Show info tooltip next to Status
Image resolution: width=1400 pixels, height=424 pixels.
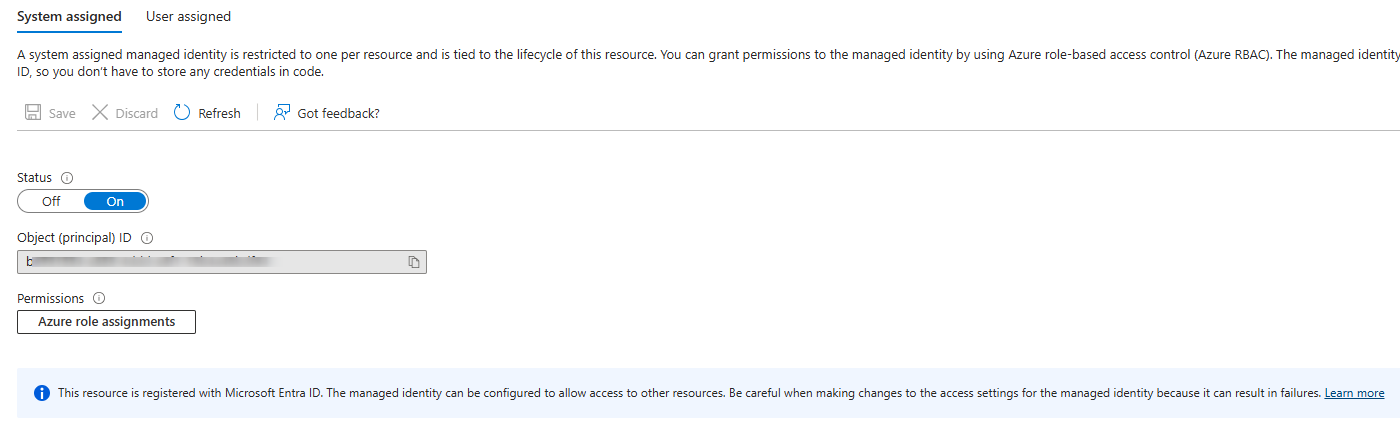click(67, 178)
